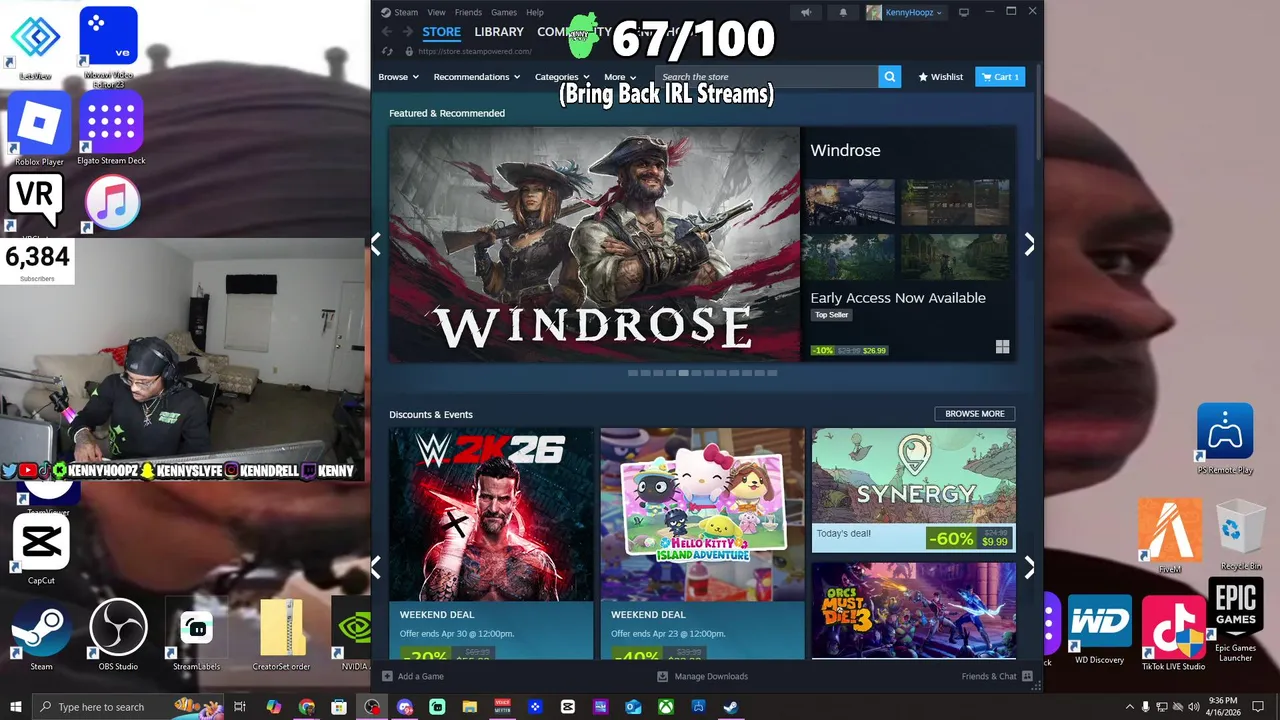Viewport: 1280px width, 720px height.
Task: Show next featured game with right arrow
Action: click(x=1029, y=244)
